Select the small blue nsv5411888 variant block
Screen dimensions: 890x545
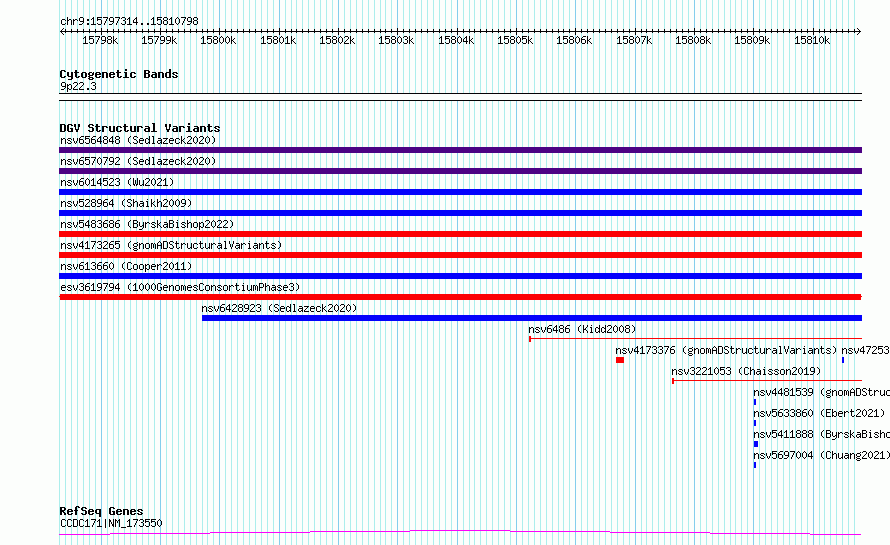coord(755,444)
